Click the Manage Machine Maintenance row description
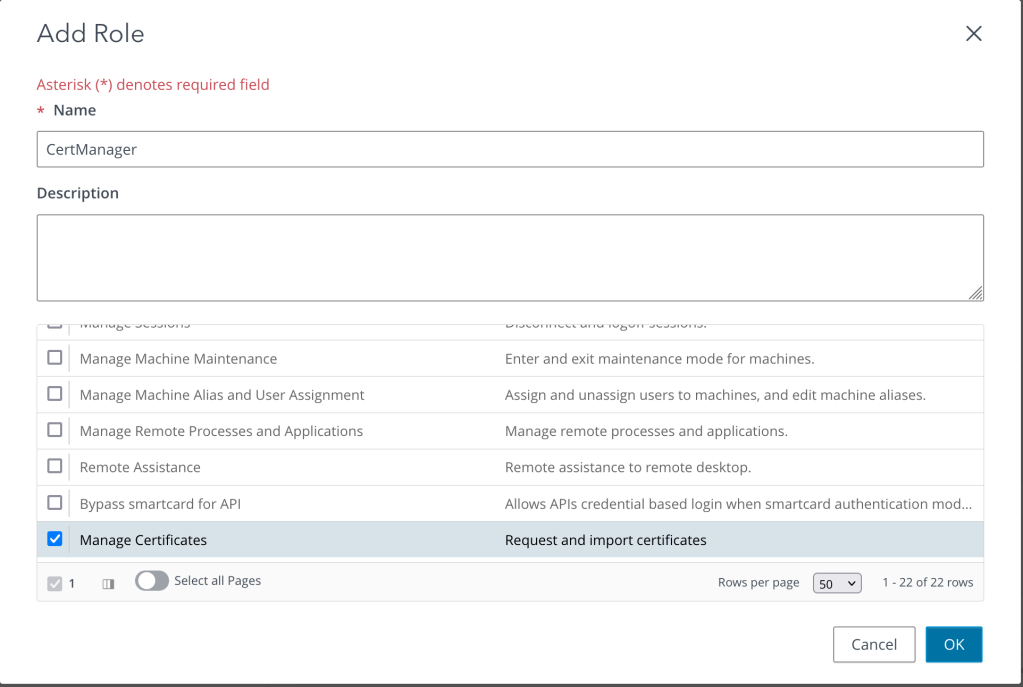Screen dimensions: 1023x687 (659, 358)
